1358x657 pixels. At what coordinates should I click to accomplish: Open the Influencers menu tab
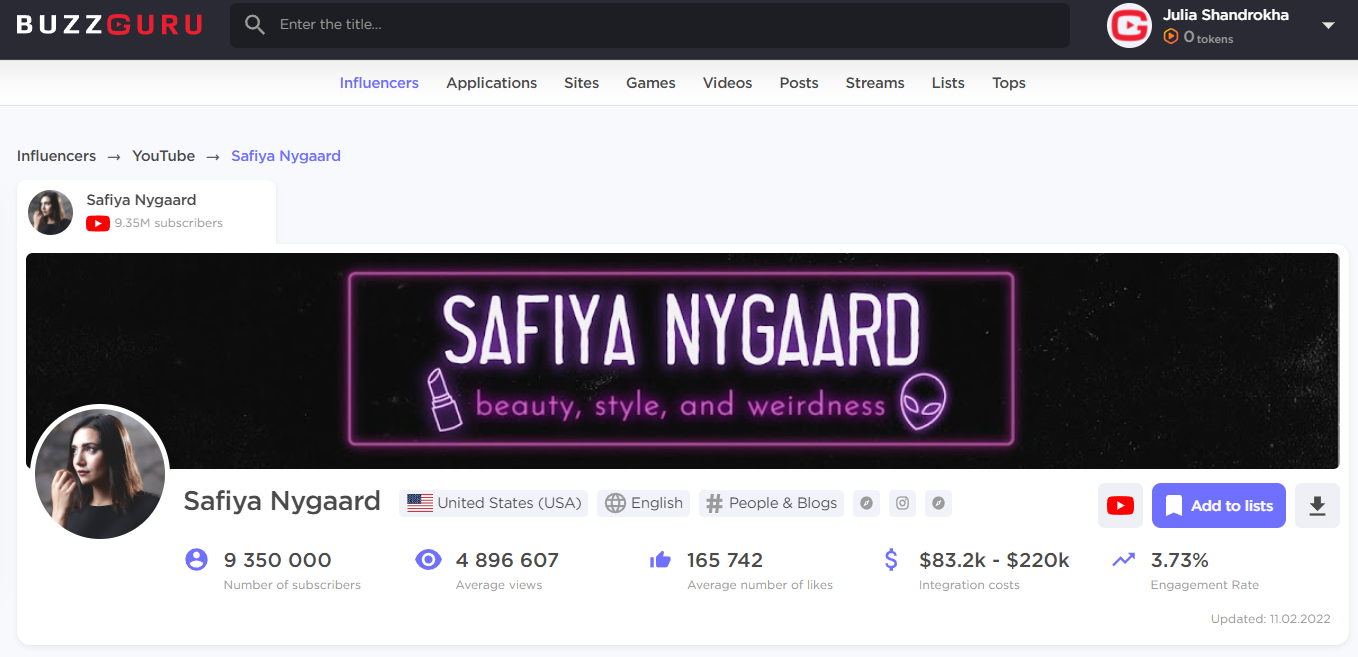[x=379, y=83]
